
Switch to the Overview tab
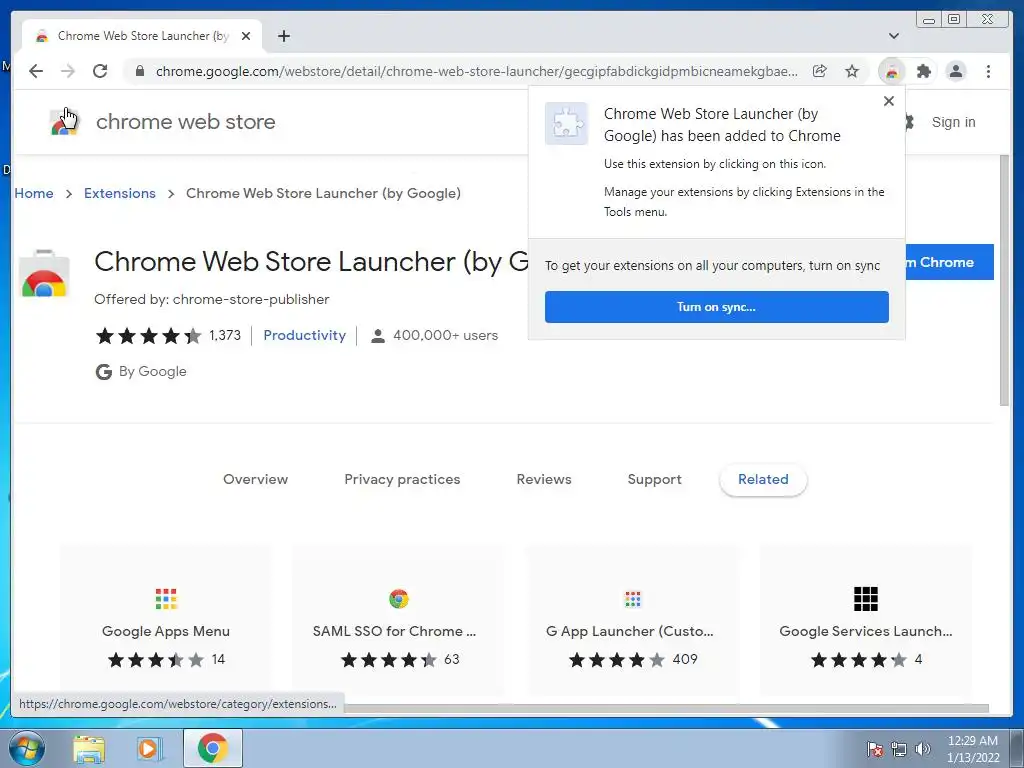(x=255, y=479)
